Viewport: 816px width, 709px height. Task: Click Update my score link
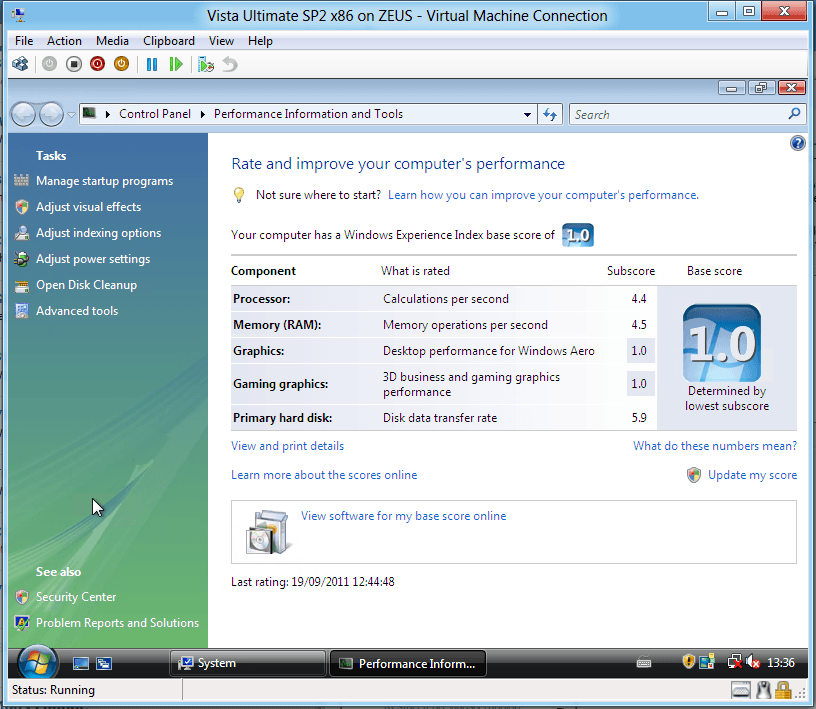tap(752, 475)
